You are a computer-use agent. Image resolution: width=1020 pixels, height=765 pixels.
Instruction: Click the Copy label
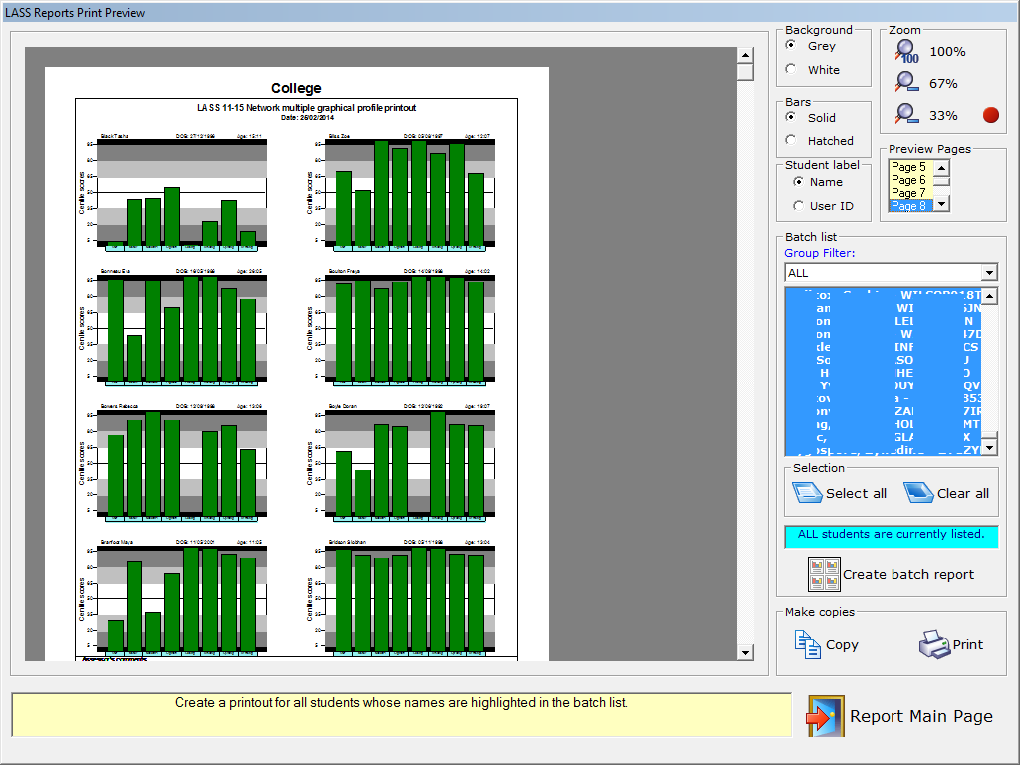click(x=842, y=645)
